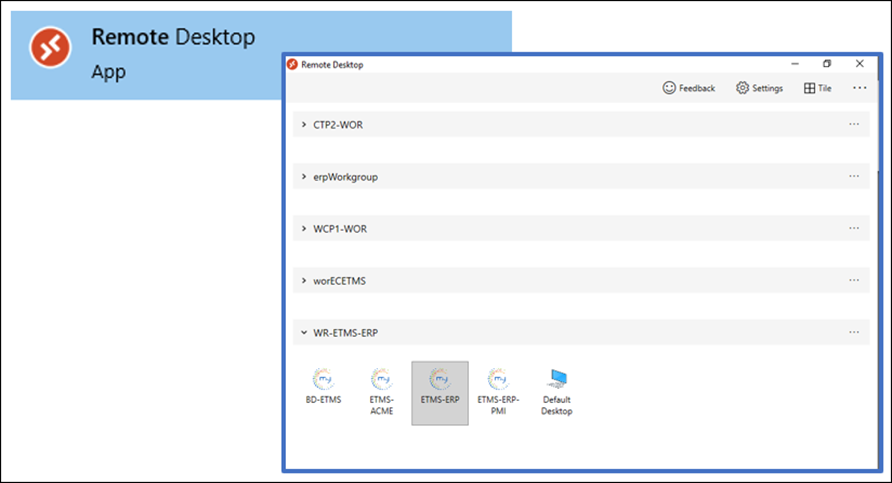Collapse the WR-ETMS-ERP workspace group
Screen dimensions: 892x483
pyautogui.click(x=304, y=333)
